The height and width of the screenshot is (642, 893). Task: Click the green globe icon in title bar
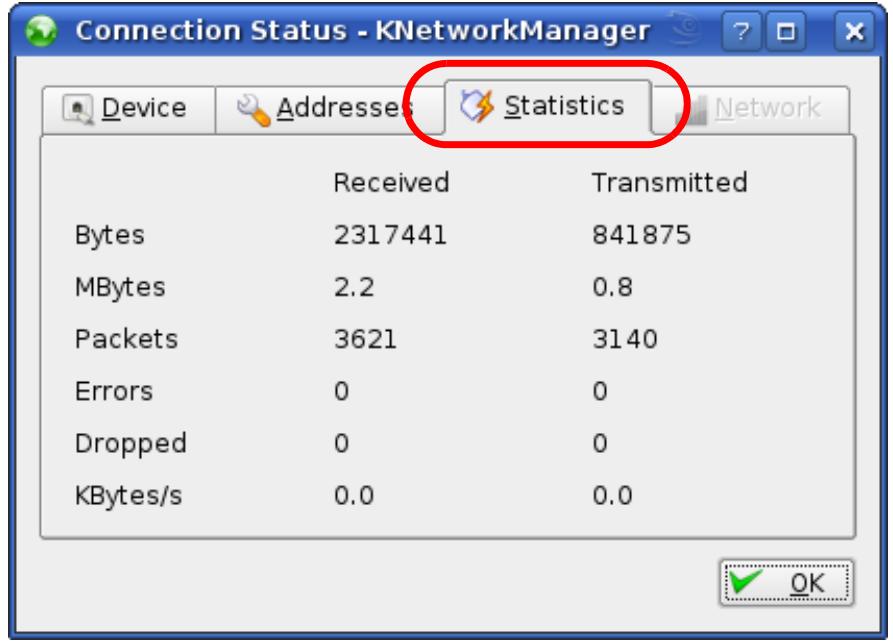41,31
